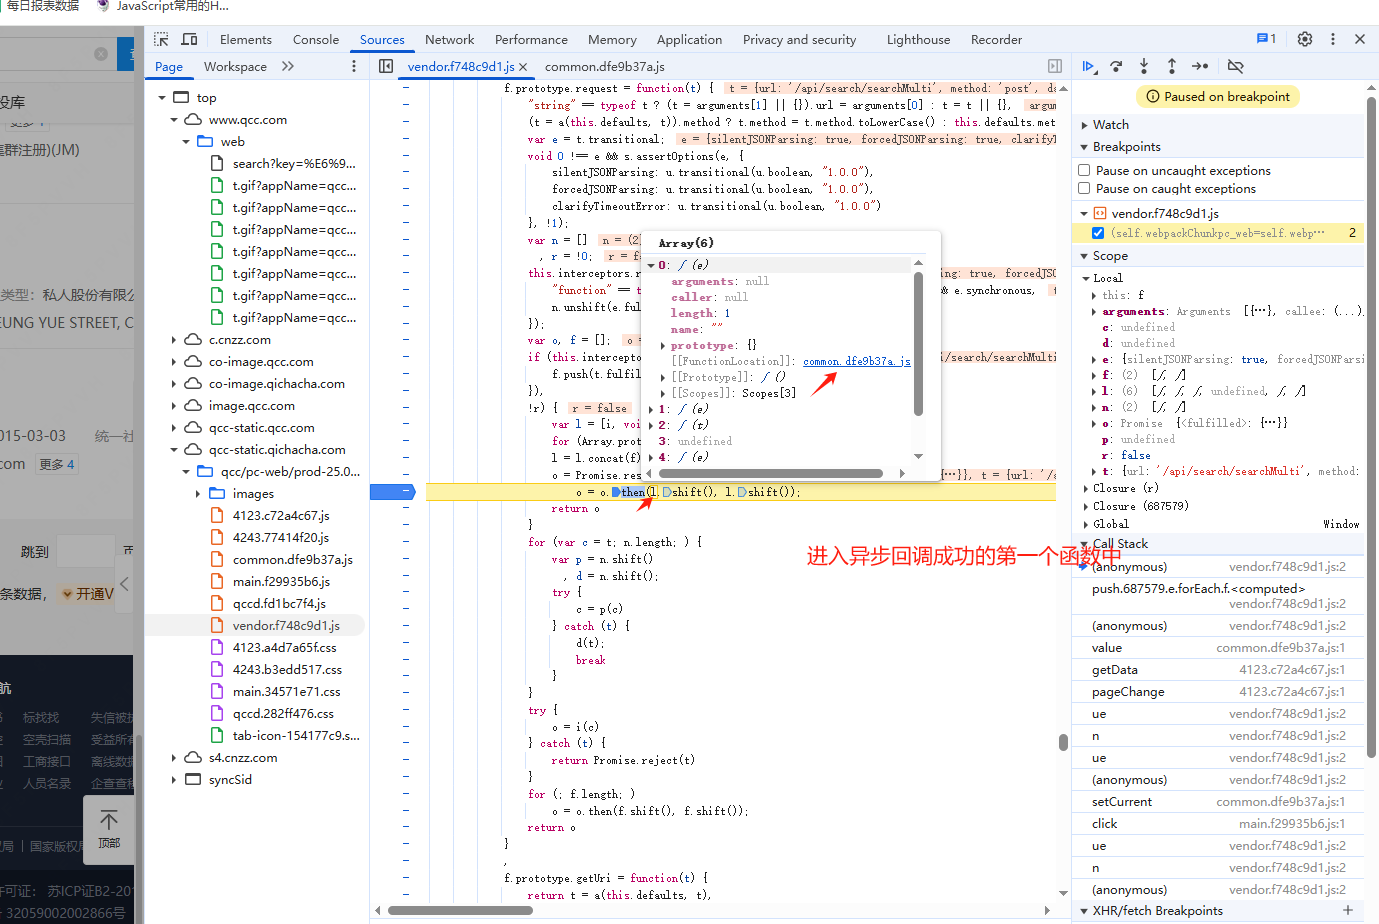Viewport: 1379px width, 924px height.
Task: Open the DevTools settings gear
Action: (1305, 39)
